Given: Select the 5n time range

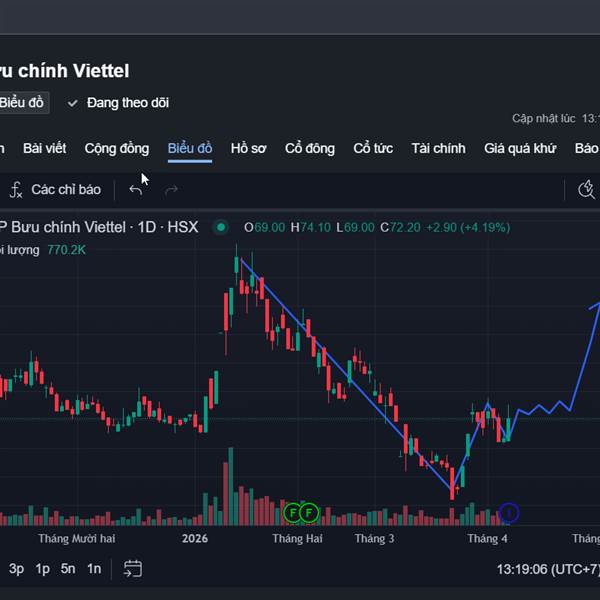Looking at the screenshot, I should pos(68,569).
